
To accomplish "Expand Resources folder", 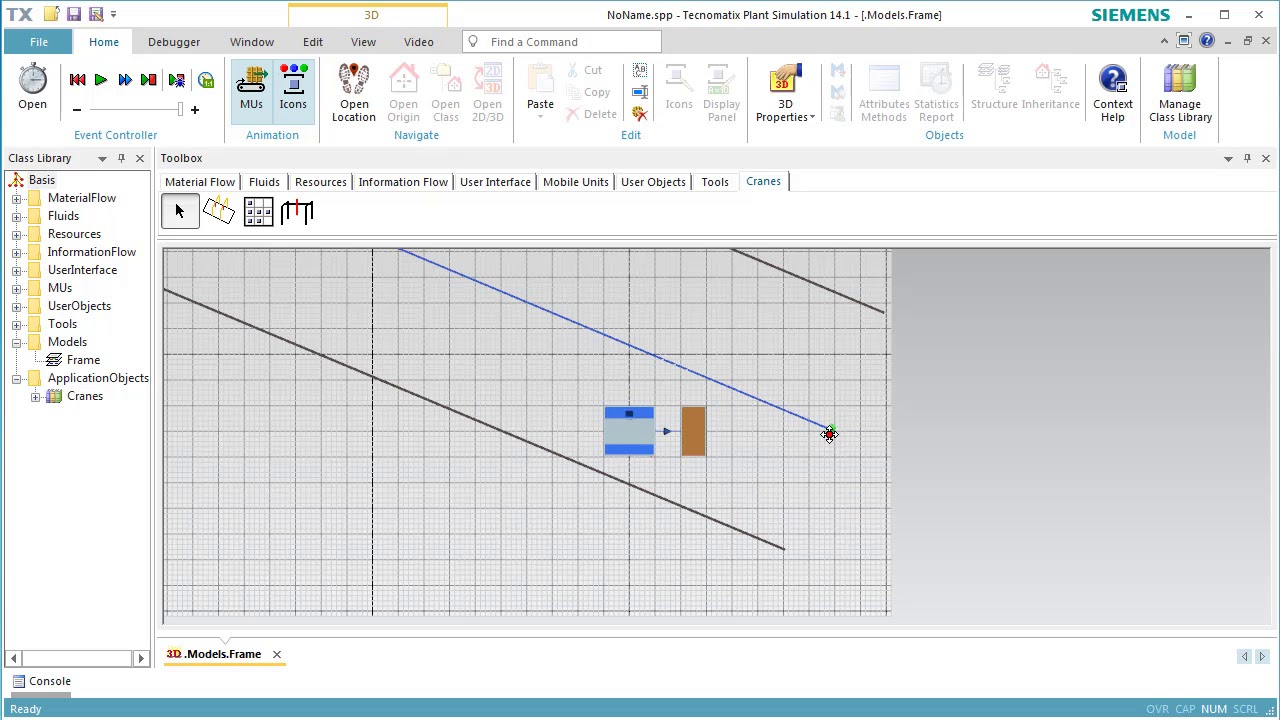I will pos(17,234).
